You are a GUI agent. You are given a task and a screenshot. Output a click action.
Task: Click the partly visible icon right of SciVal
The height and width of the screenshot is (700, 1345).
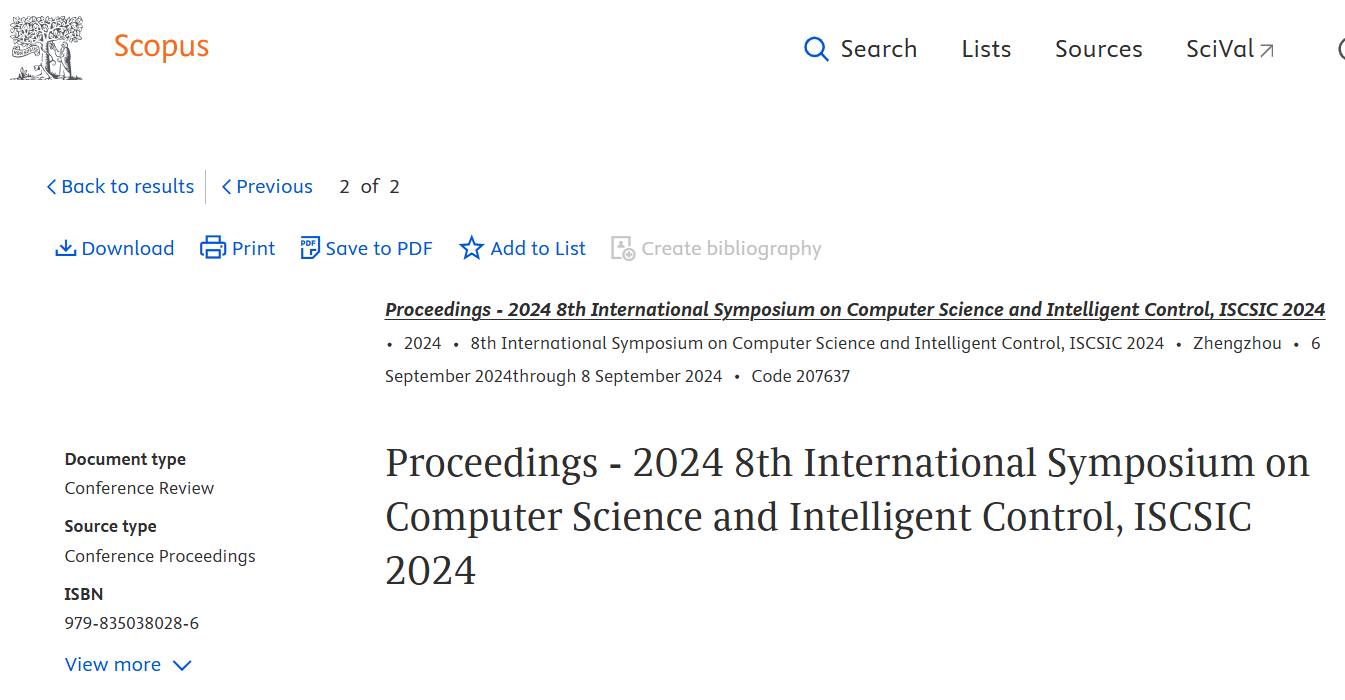point(1340,49)
